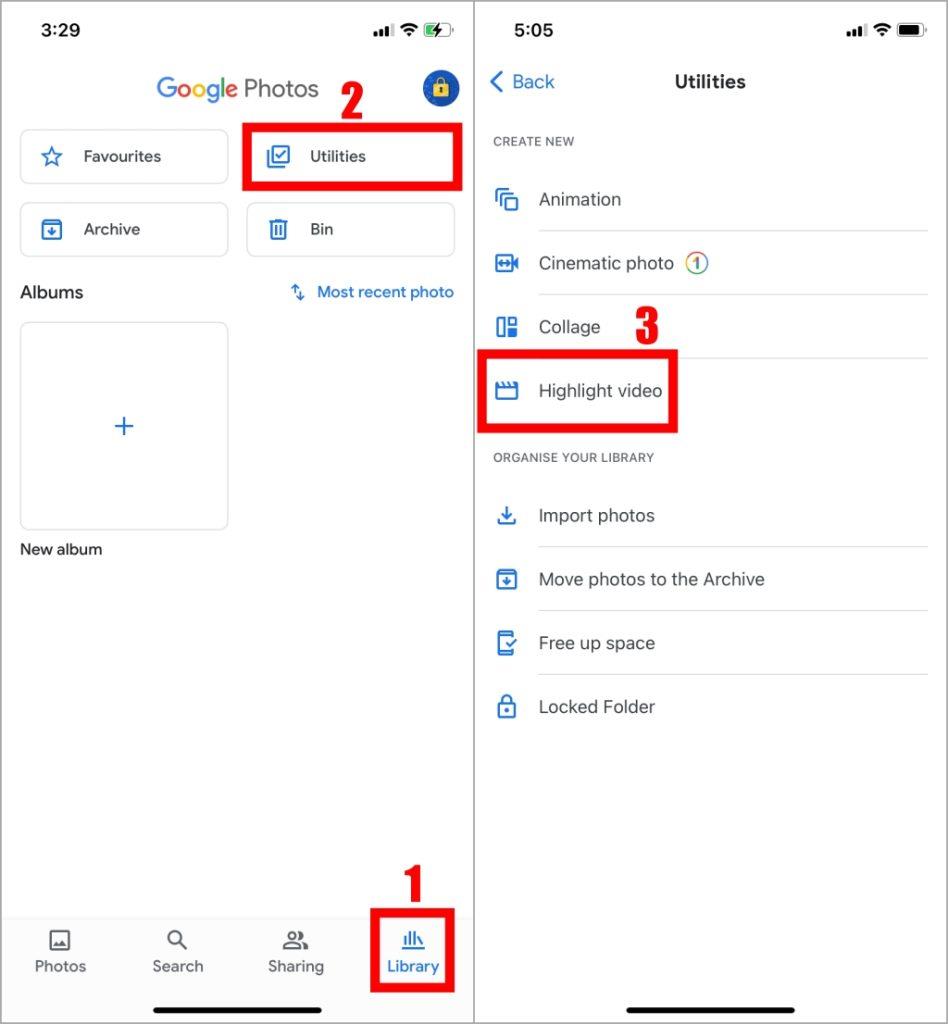Tap the Utilities page title
The height and width of the screenshot is (1024, 948).
[x=710, y=82]
